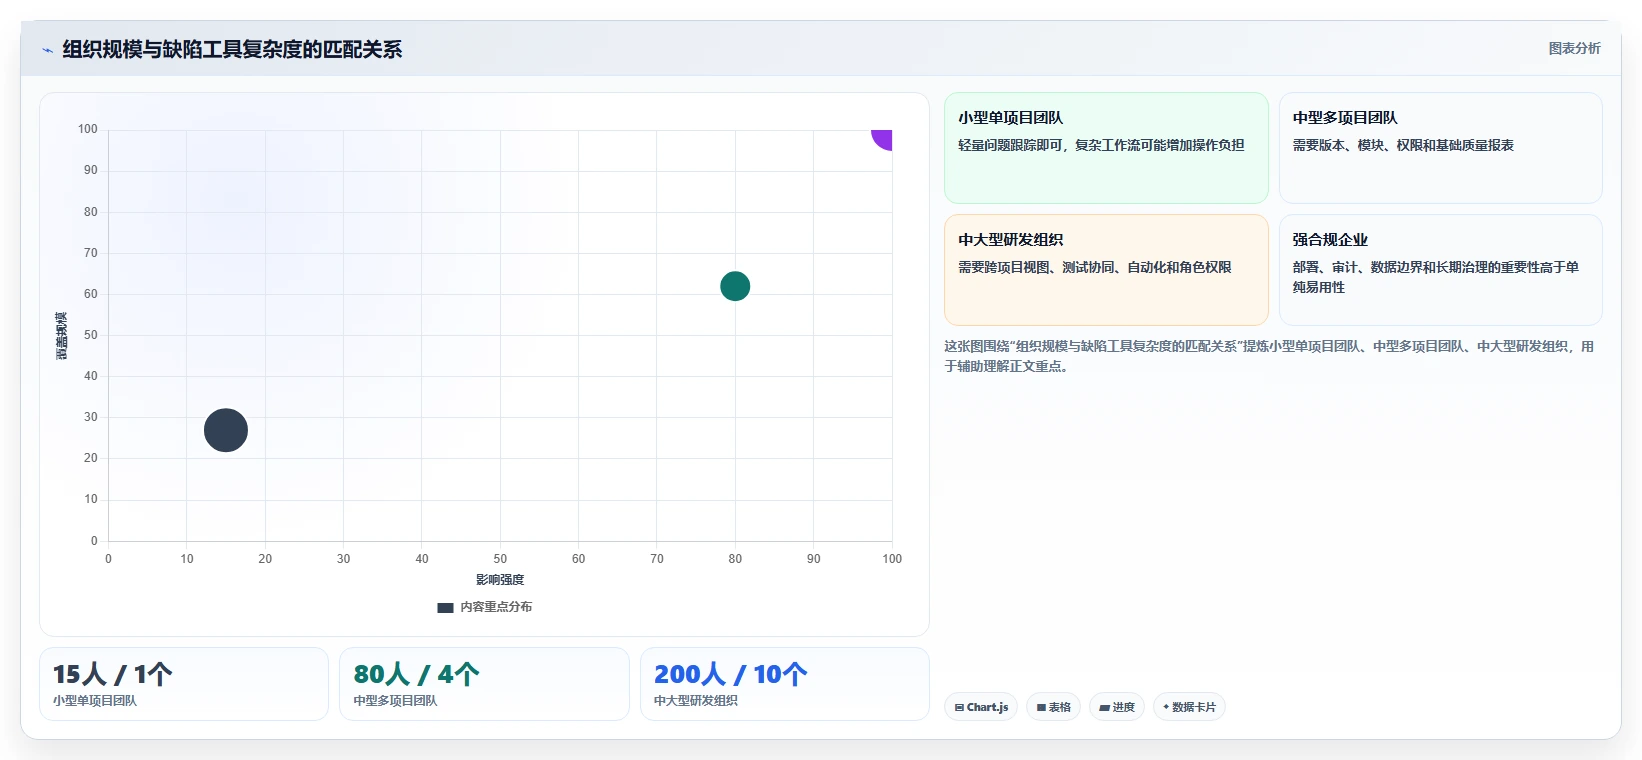Click the 中大型研发组织 label under 200人
Viewport: 1642px width, 760px height.
pyautogui.click(x=696, y=701)
